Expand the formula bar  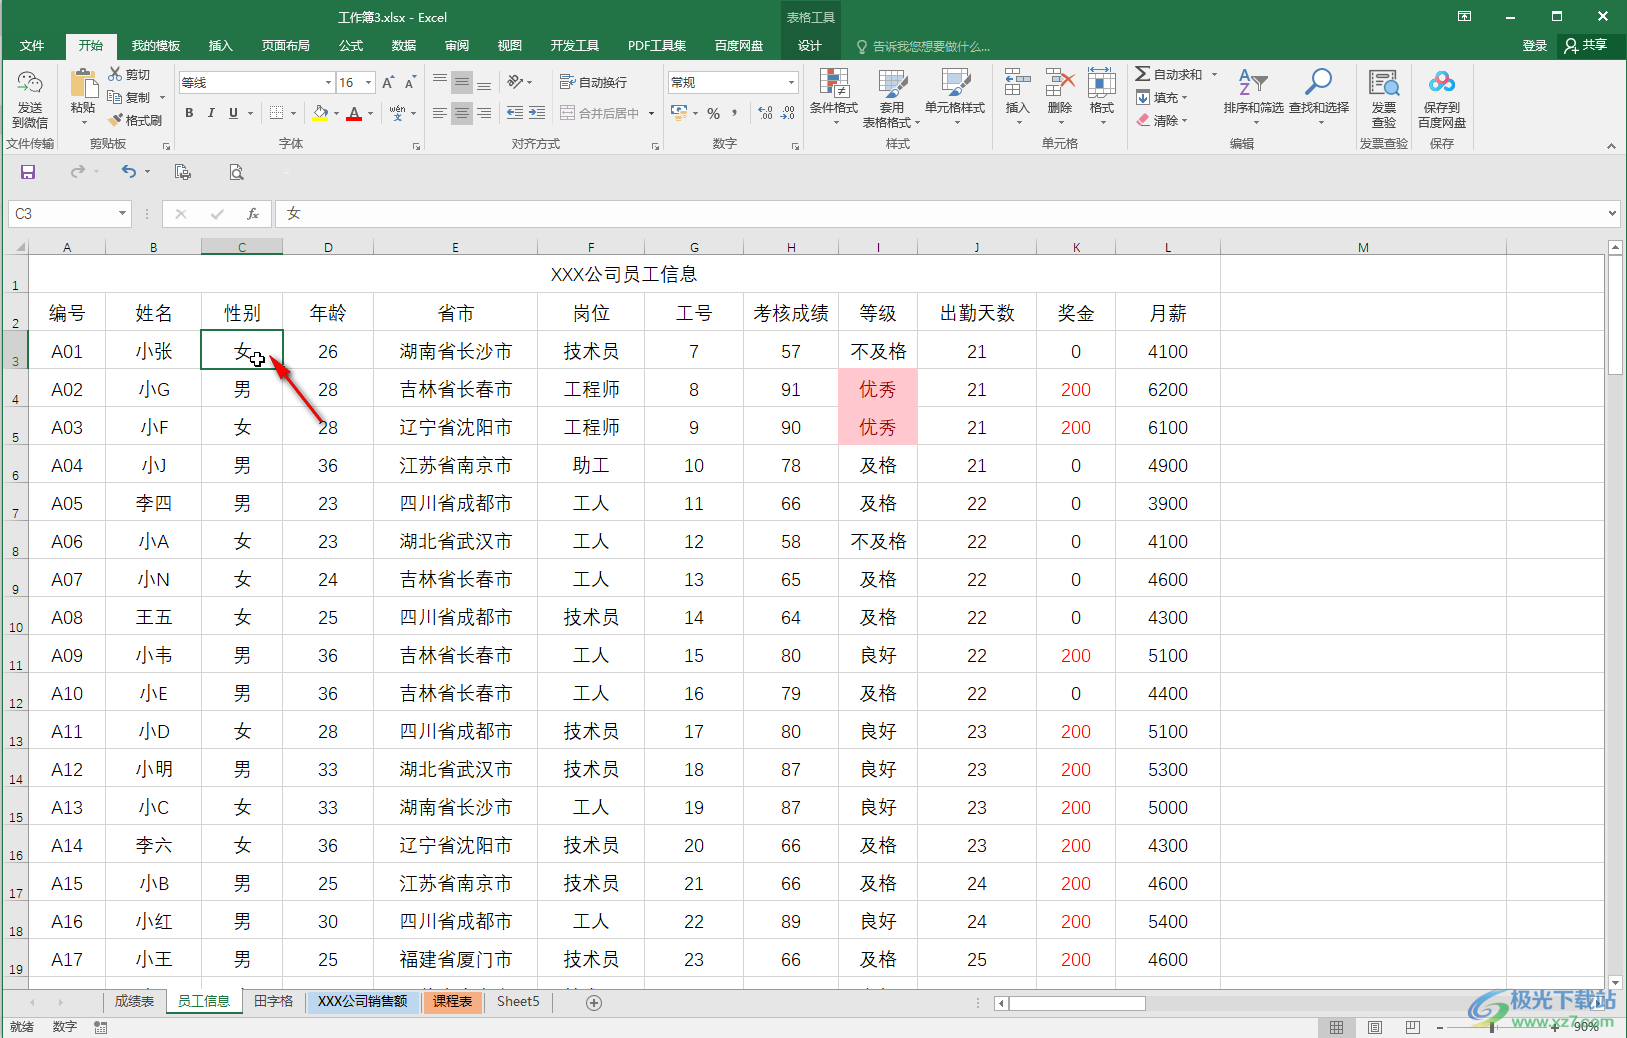[x=1612, y=213]
